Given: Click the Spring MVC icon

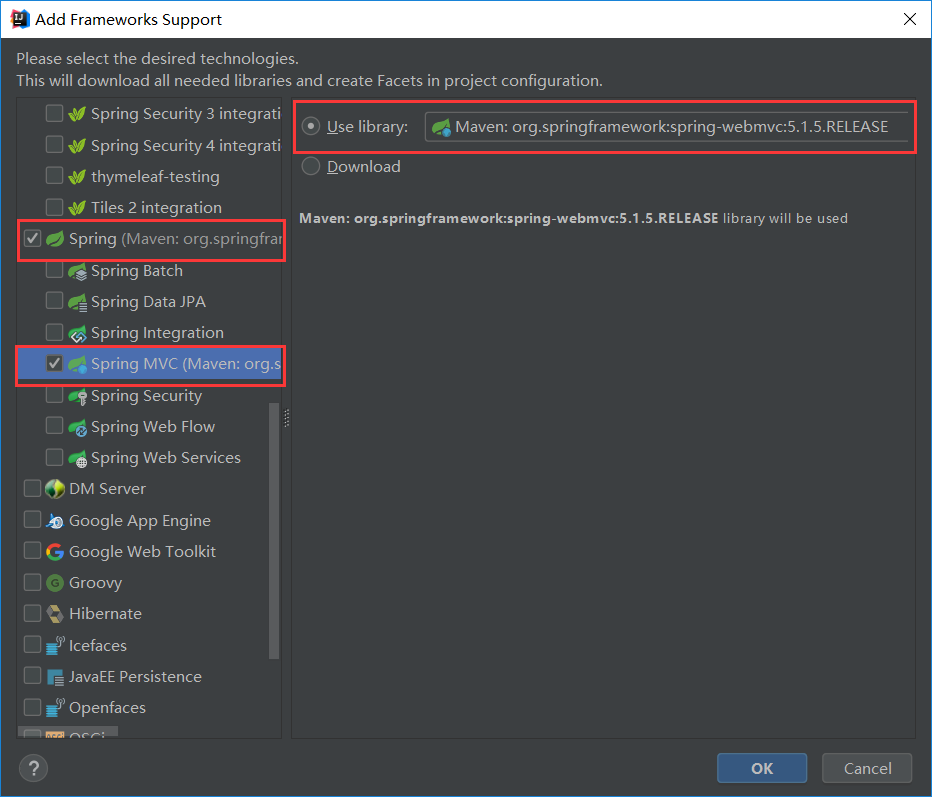Looking at the screenshot, I should click(77, 364).
